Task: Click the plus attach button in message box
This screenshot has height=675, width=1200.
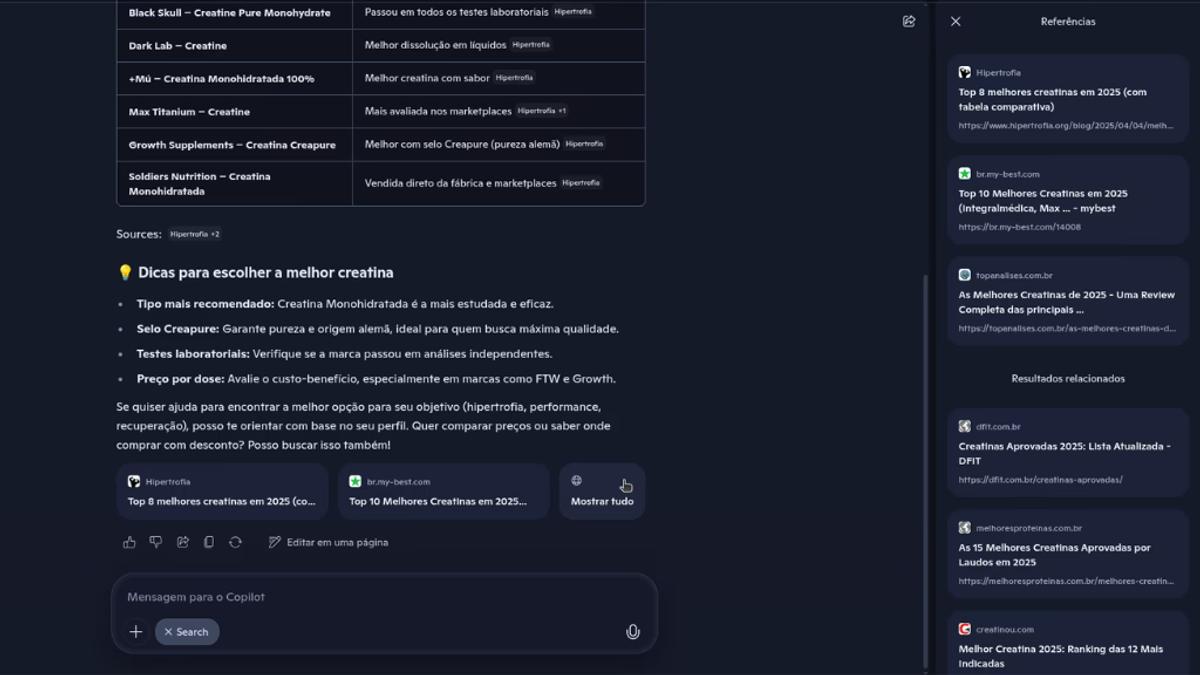Action: tap(136, 632)
